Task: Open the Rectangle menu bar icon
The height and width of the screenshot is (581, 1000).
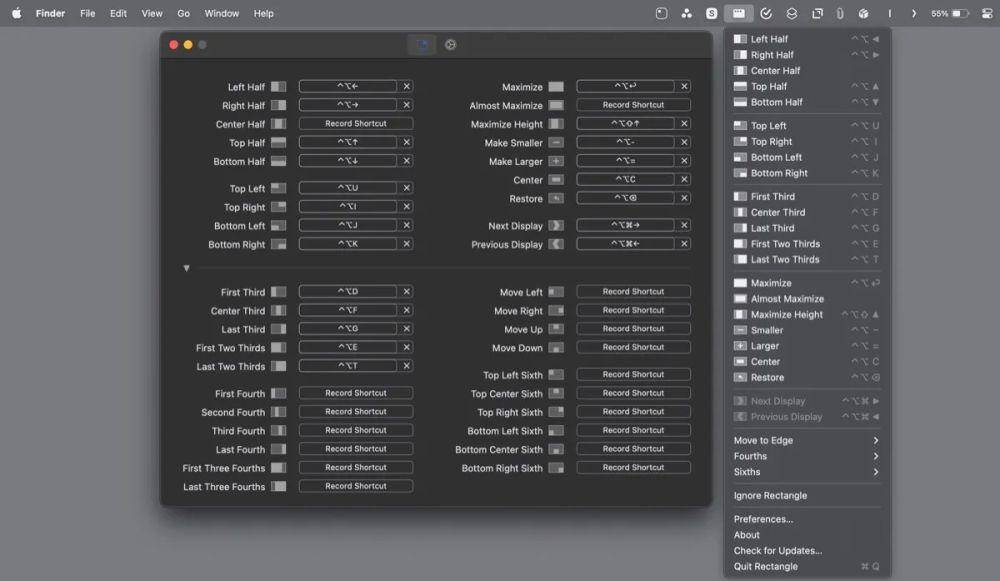Action: (738, 13)
